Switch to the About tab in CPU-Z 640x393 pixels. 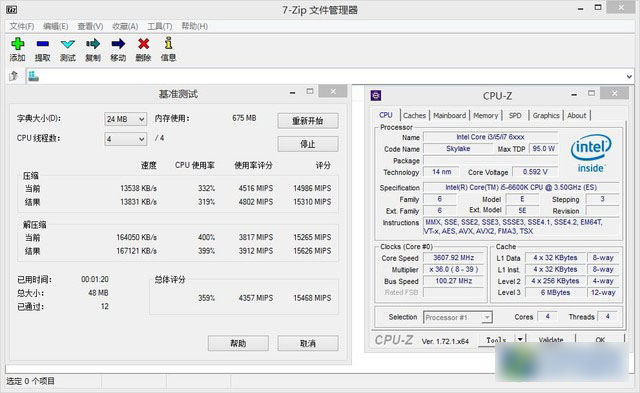pyautogui.click(x=576, y=115)
